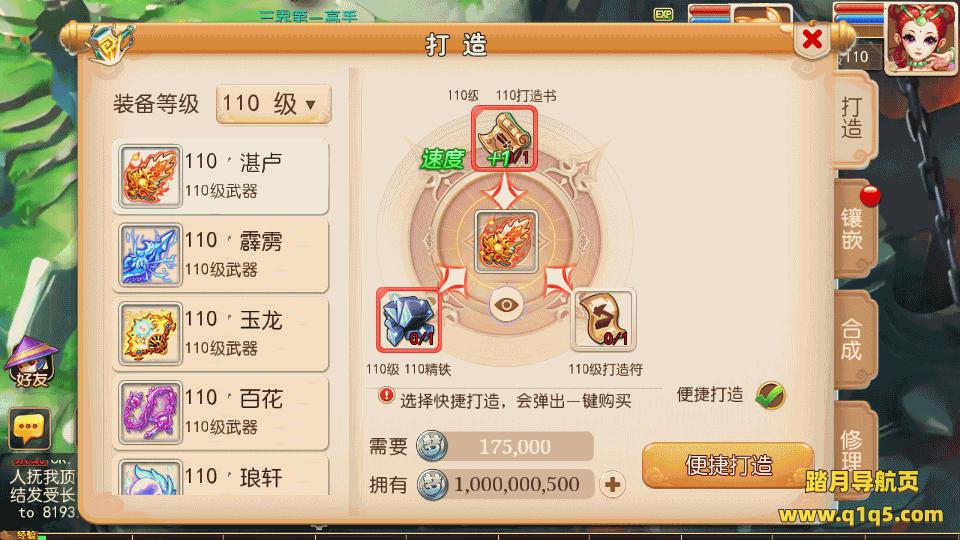Open the 好友 friends icon
The image size is (960, 540).
tap(31, 363)
